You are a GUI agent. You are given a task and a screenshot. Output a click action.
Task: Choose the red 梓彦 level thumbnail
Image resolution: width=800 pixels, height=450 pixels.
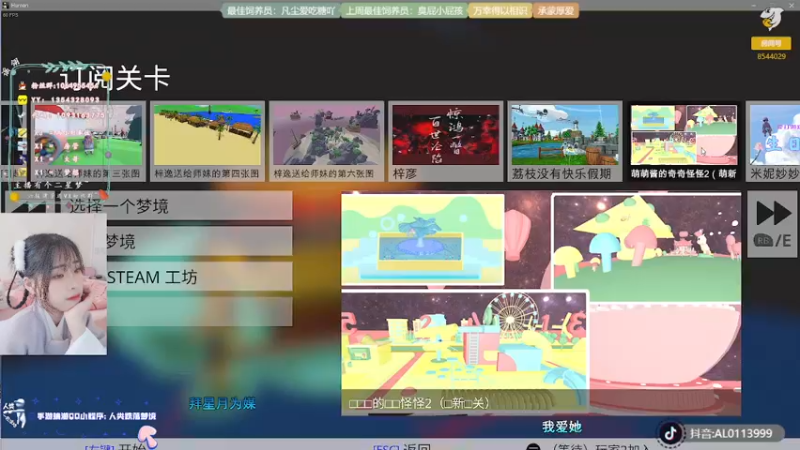pyautogui.click(x=445, y=141)
